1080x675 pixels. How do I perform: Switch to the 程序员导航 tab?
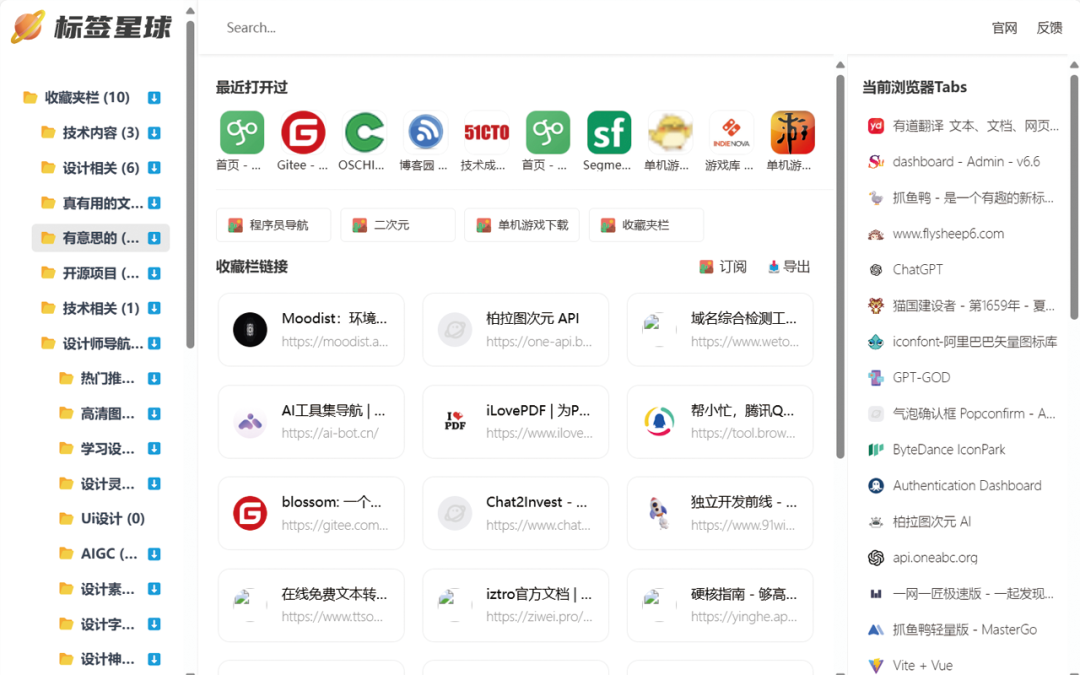tap(273, 224)
